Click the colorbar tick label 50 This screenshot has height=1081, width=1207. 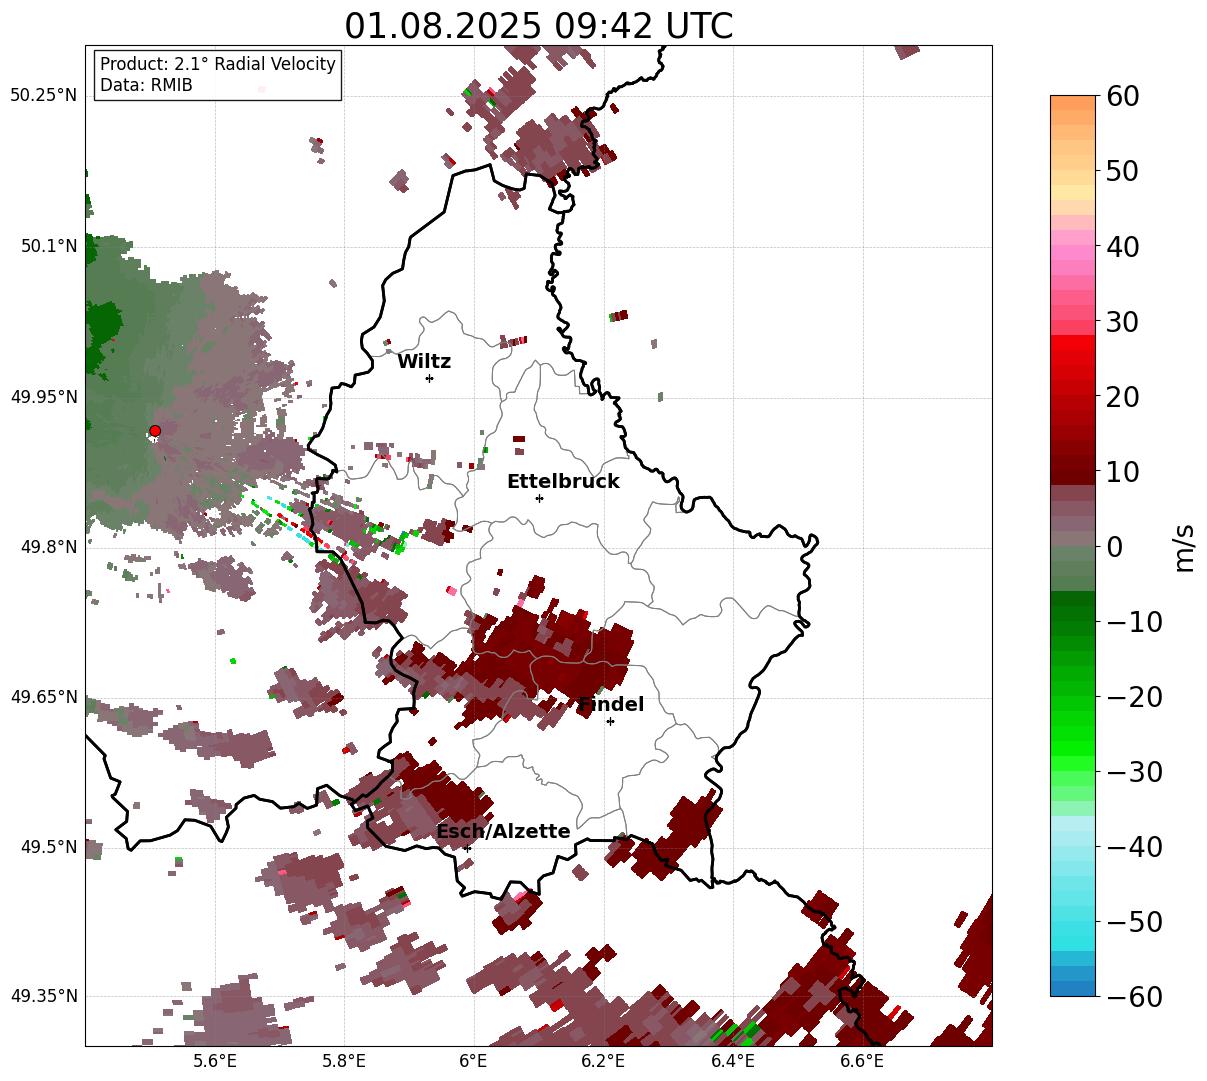tap(1124, 172)
